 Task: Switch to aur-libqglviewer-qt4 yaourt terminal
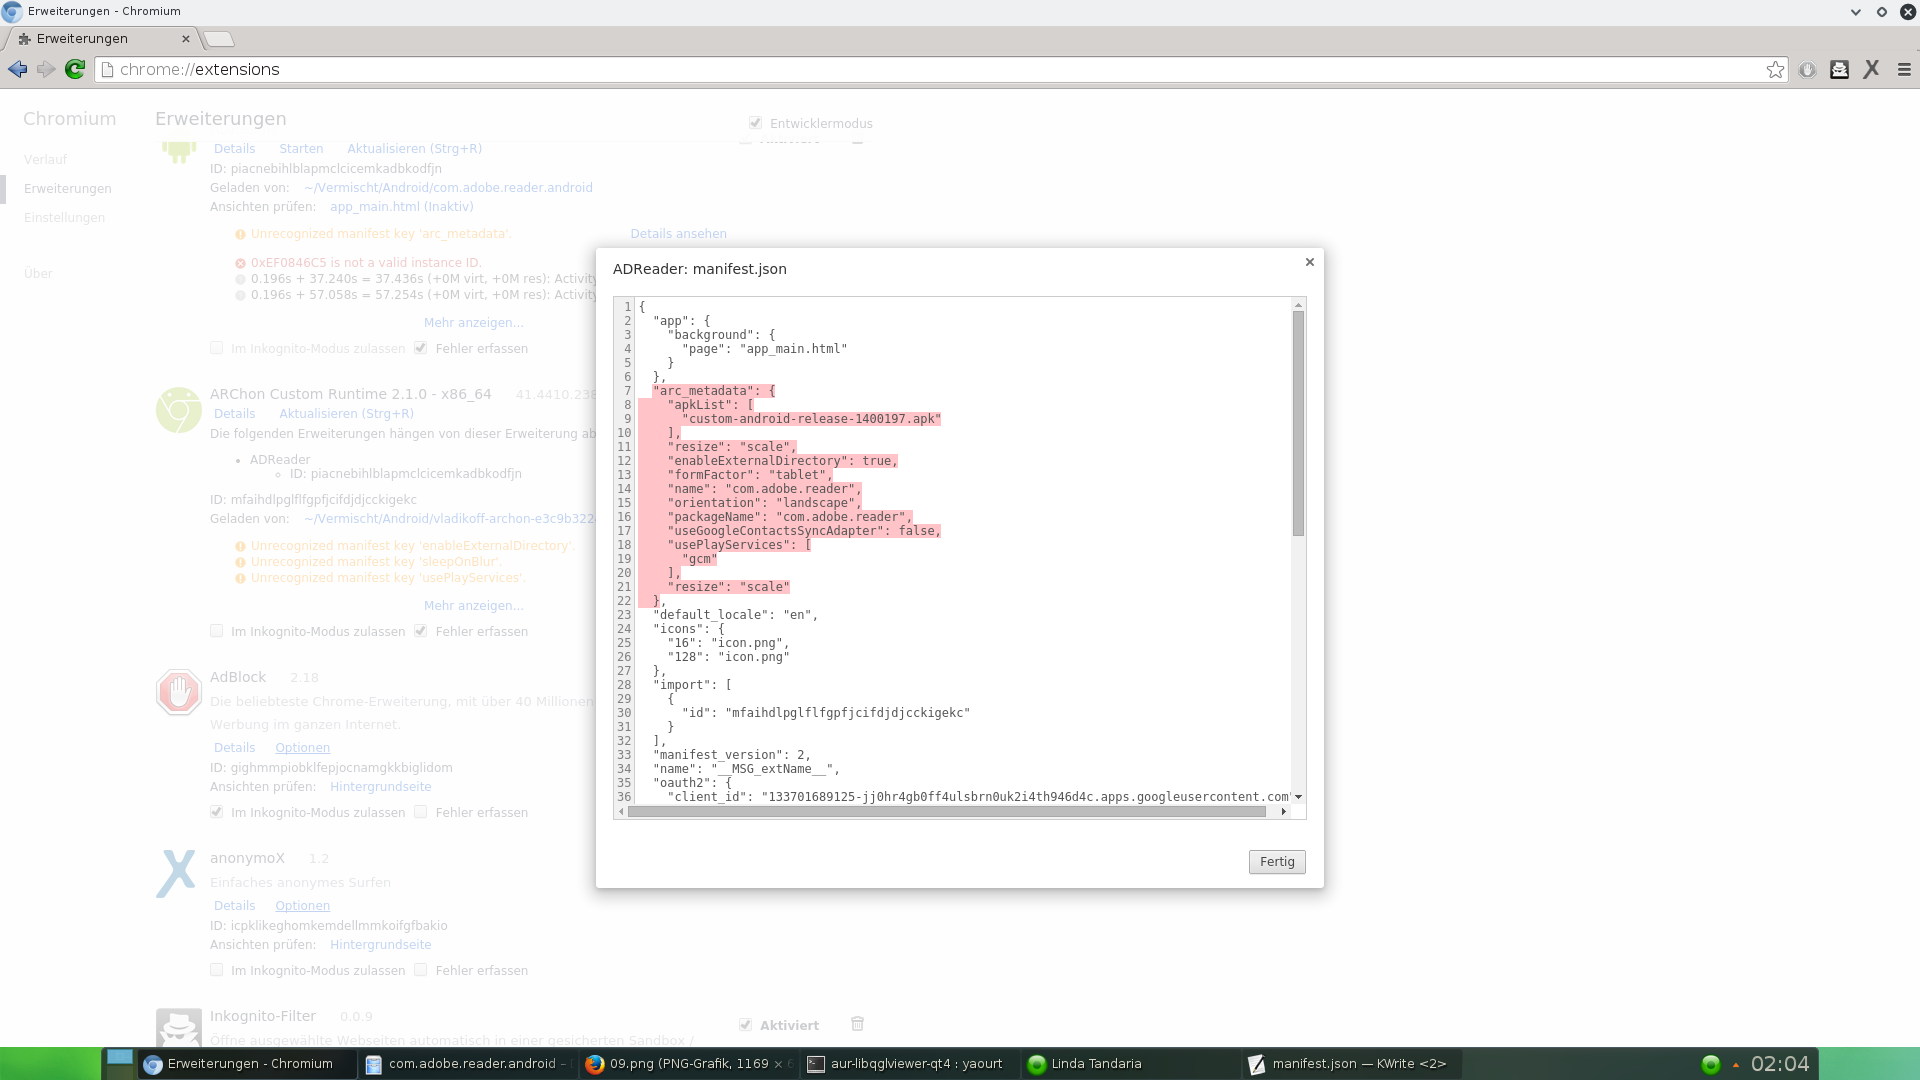point(909,1064)
